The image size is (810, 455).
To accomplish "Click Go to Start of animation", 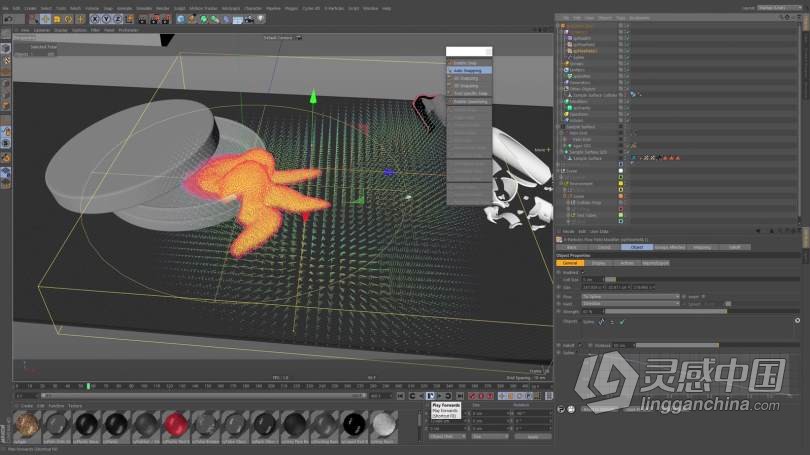I will pyautogui.click(x=401, y=396).
